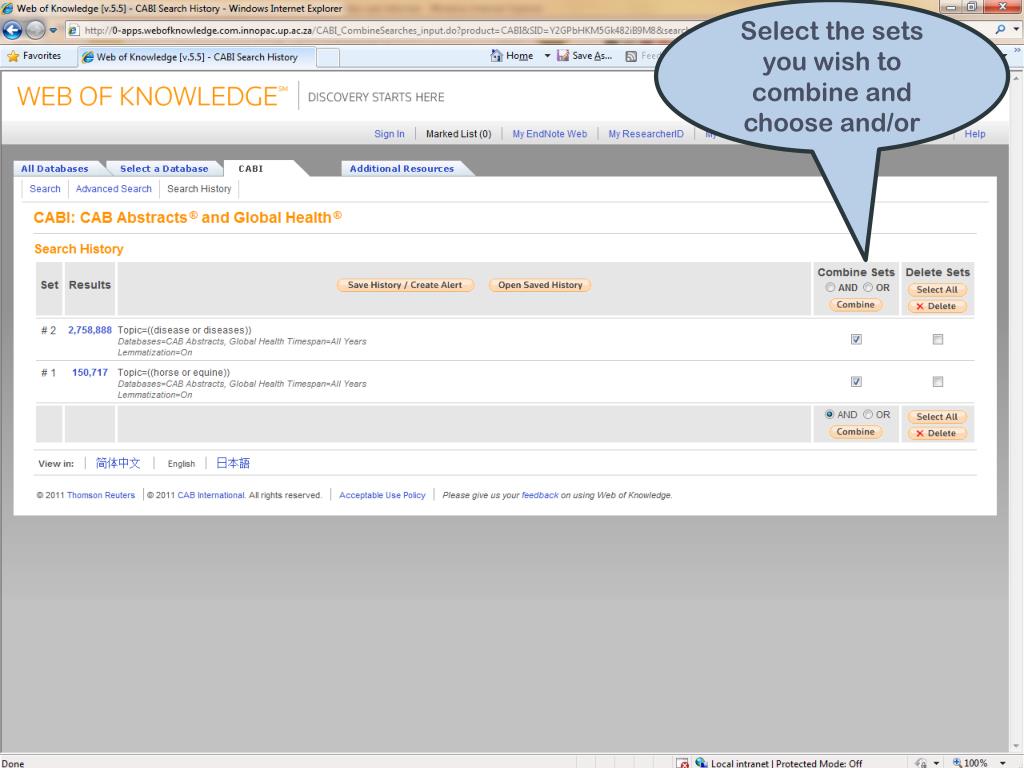
Task: Select the CABI tab
Action: click(x=251, y=168)
